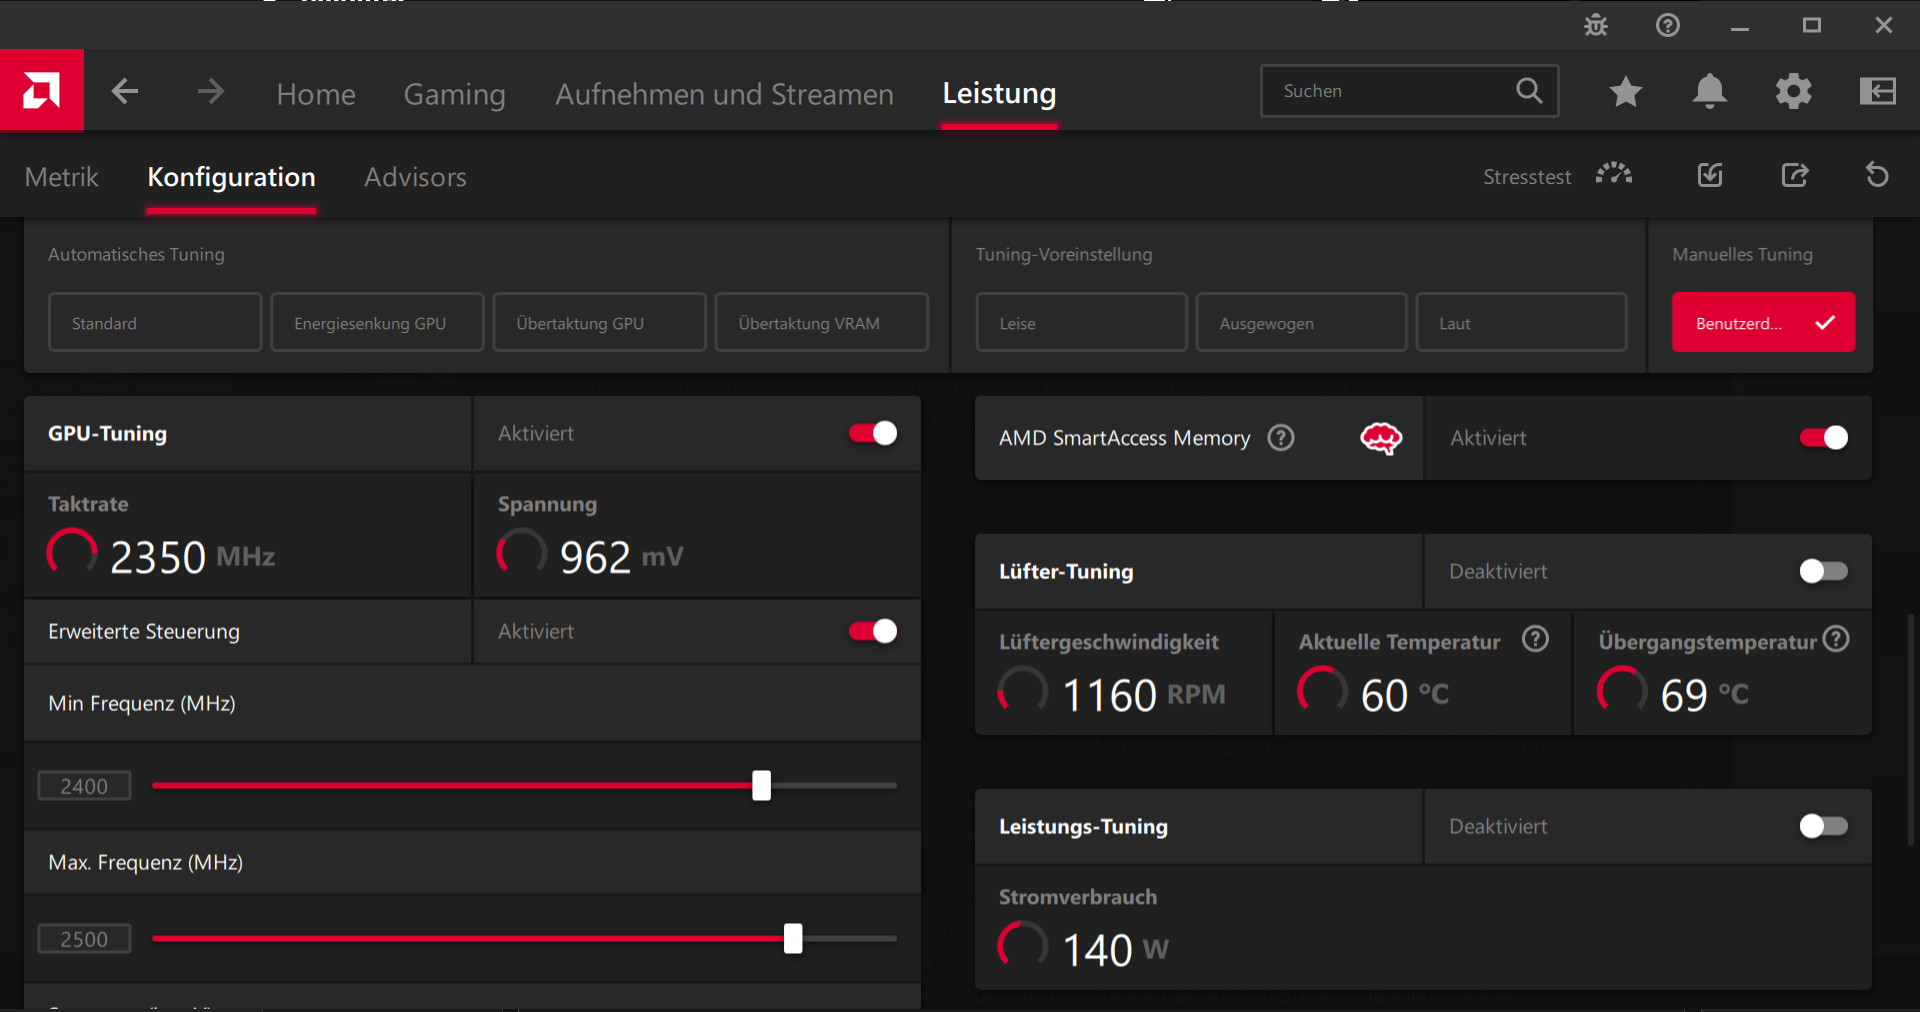Click the Lüfter-Tuning heading

1066,571
